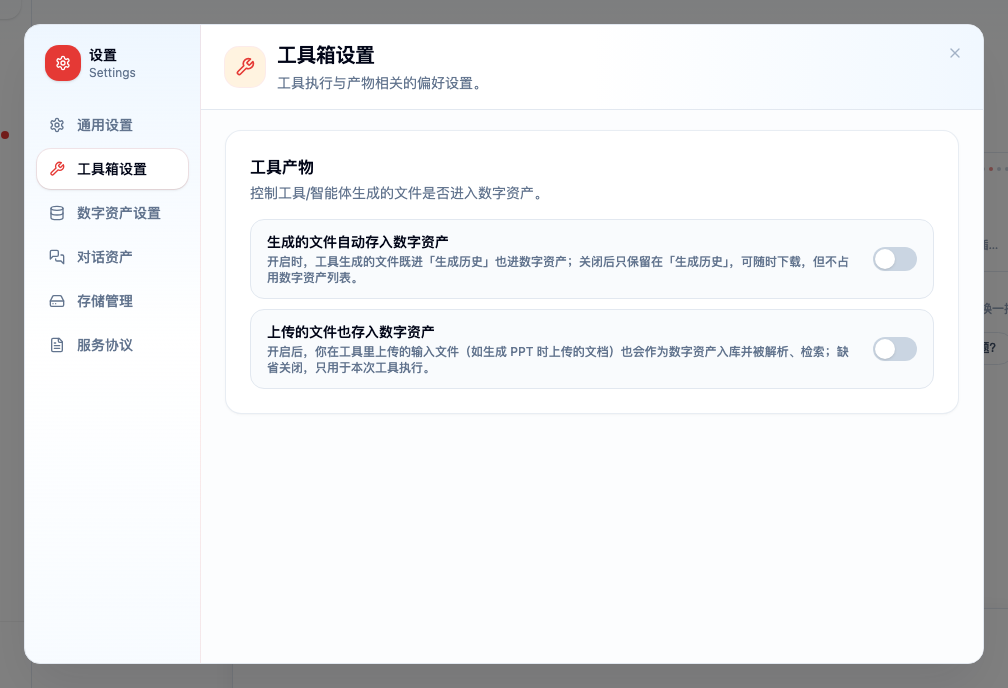Click the 工具执行与产物相关的偏好设置 subtitle
Screen dimensions: 1008x688
380,84
